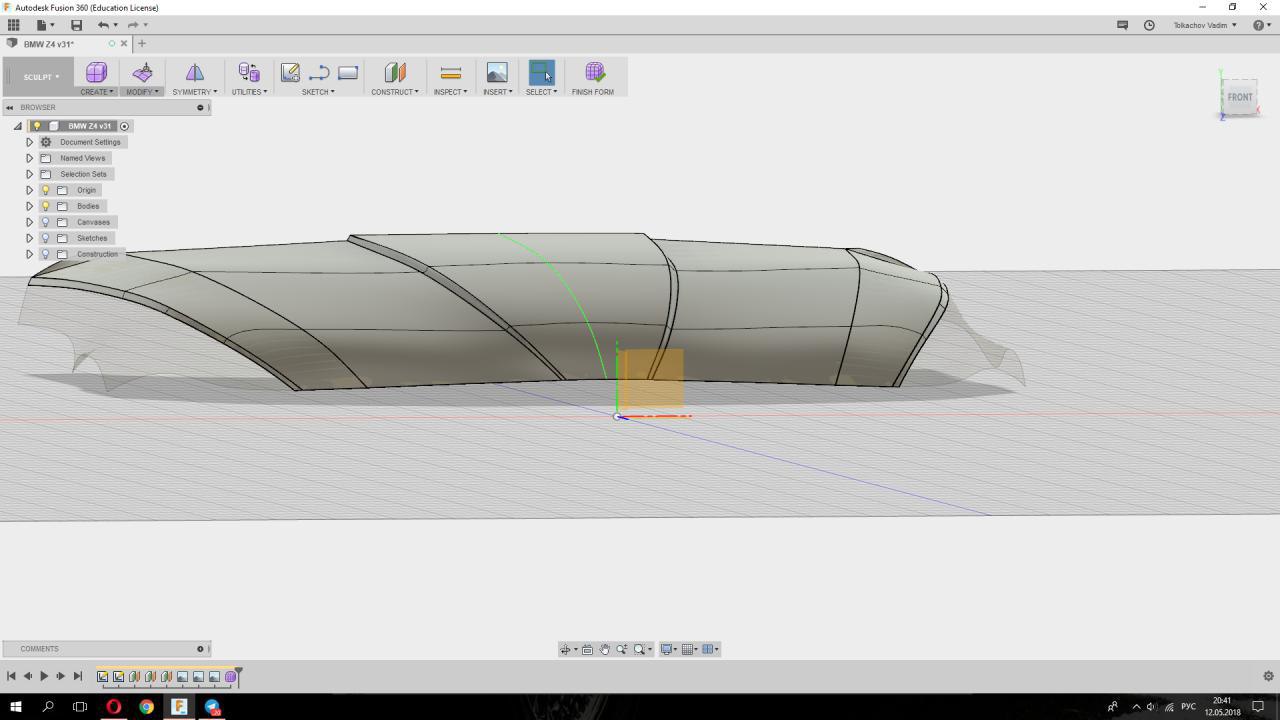Screen dimensions: 1280x720
Task: Toggle visibility bulb of Sketches folder
Action: click(x=45, y=238)
